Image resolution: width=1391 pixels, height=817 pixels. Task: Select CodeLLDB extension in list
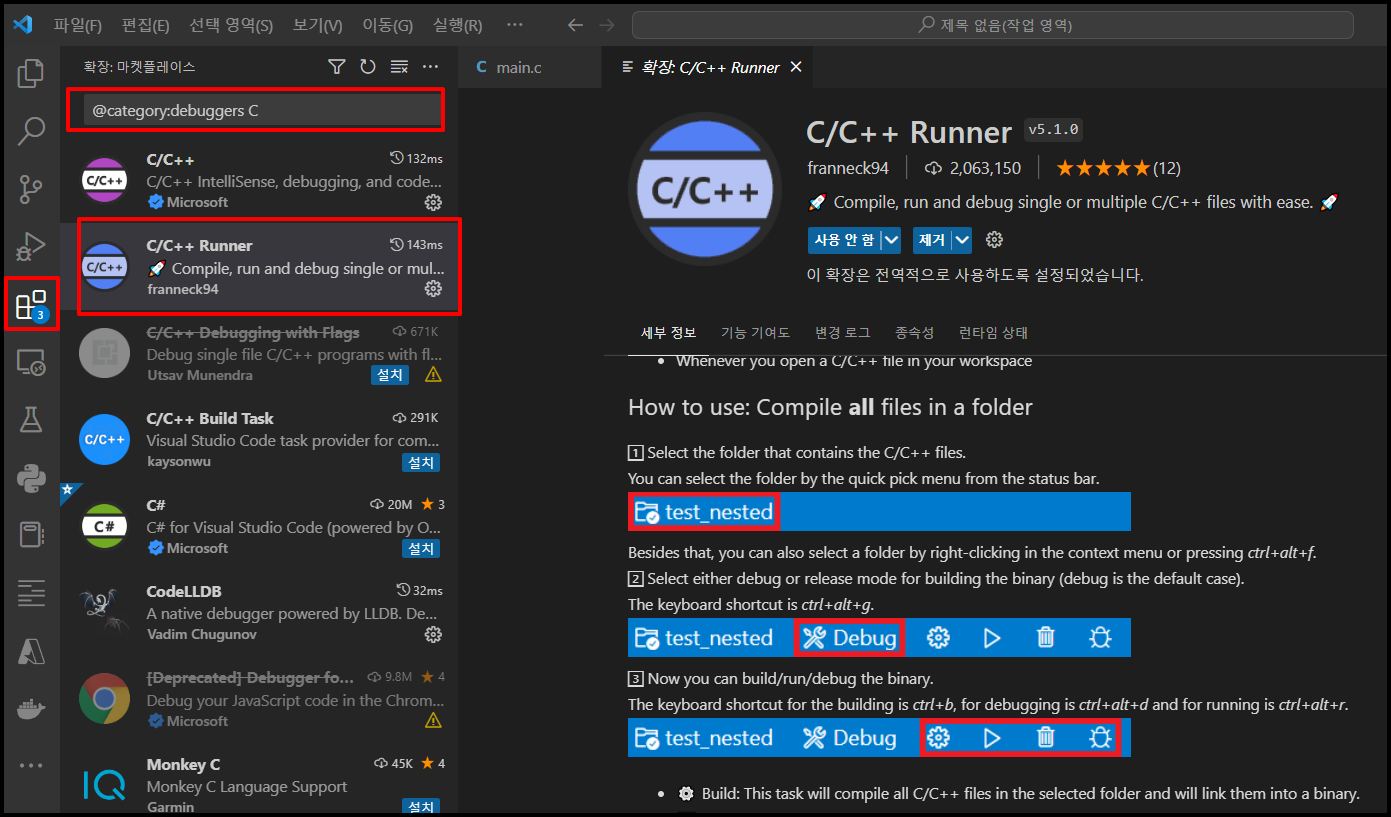pyautogui.click(x=260, y=613)
